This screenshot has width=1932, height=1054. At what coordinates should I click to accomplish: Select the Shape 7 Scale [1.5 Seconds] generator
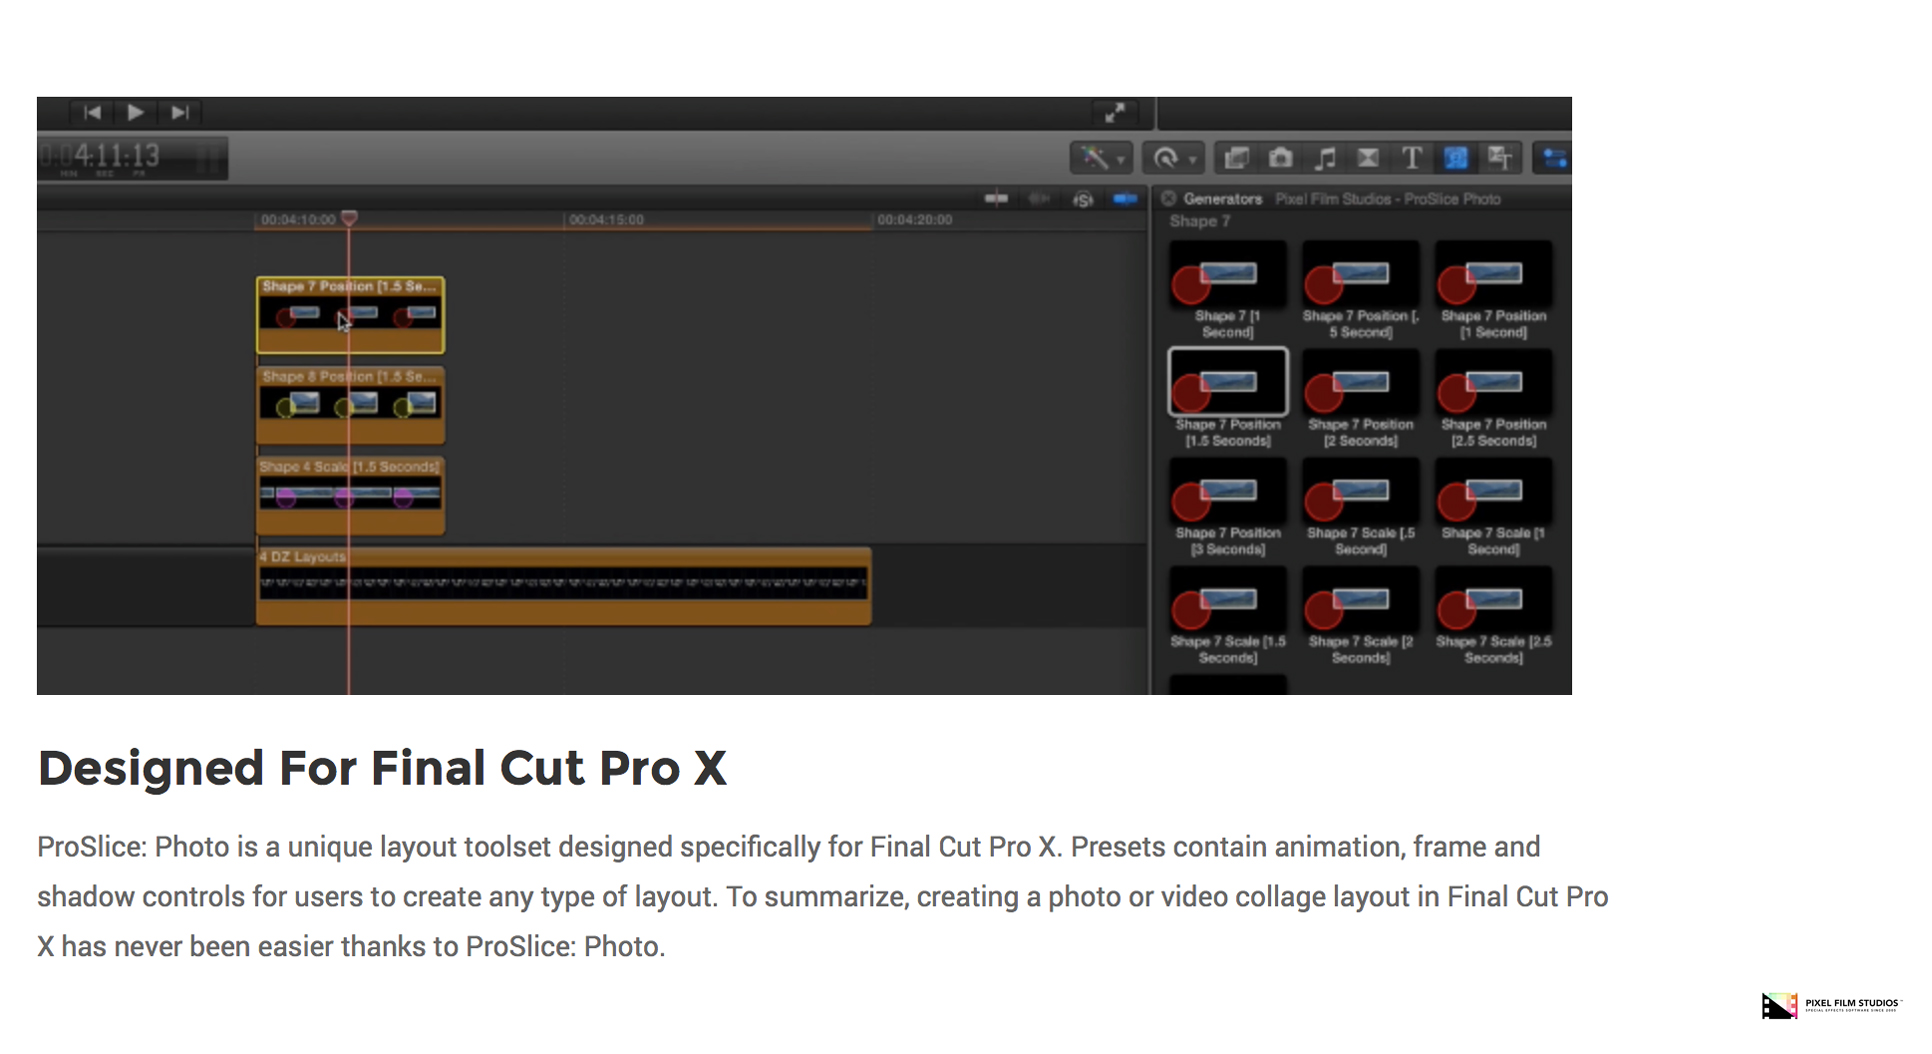[x=1227, y=616]
